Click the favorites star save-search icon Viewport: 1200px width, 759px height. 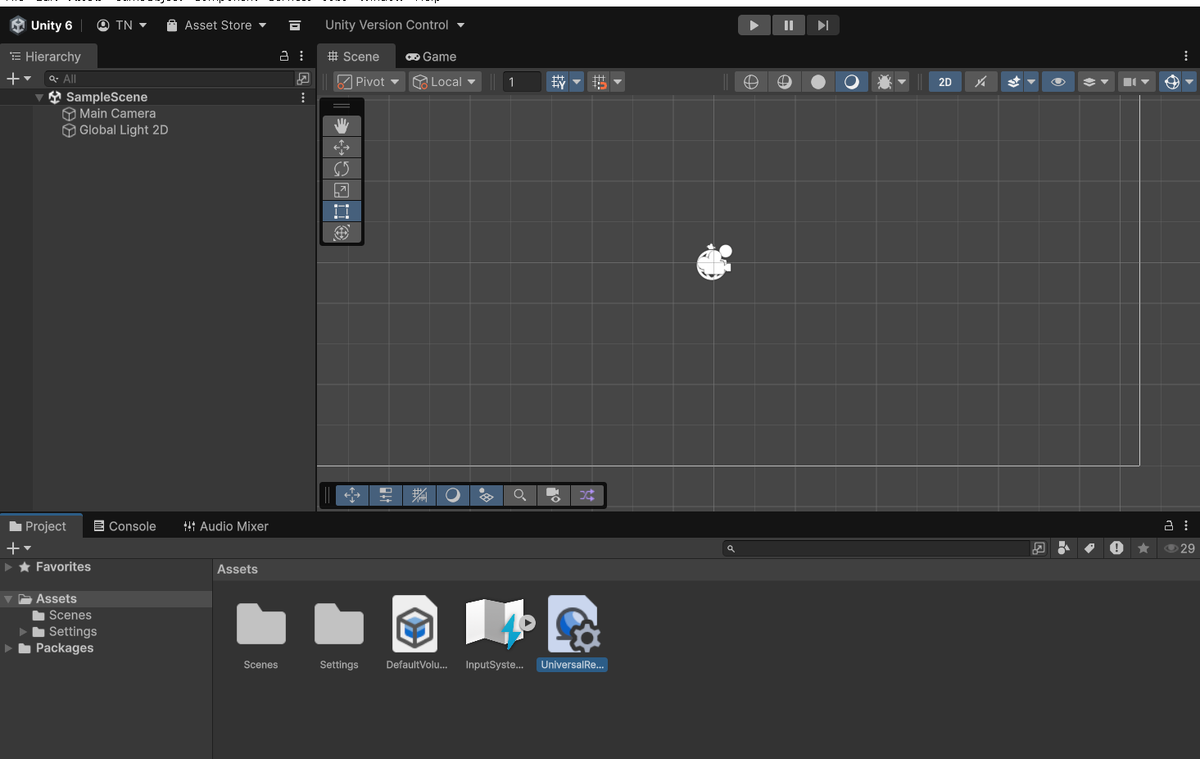tap(1143, 548)
